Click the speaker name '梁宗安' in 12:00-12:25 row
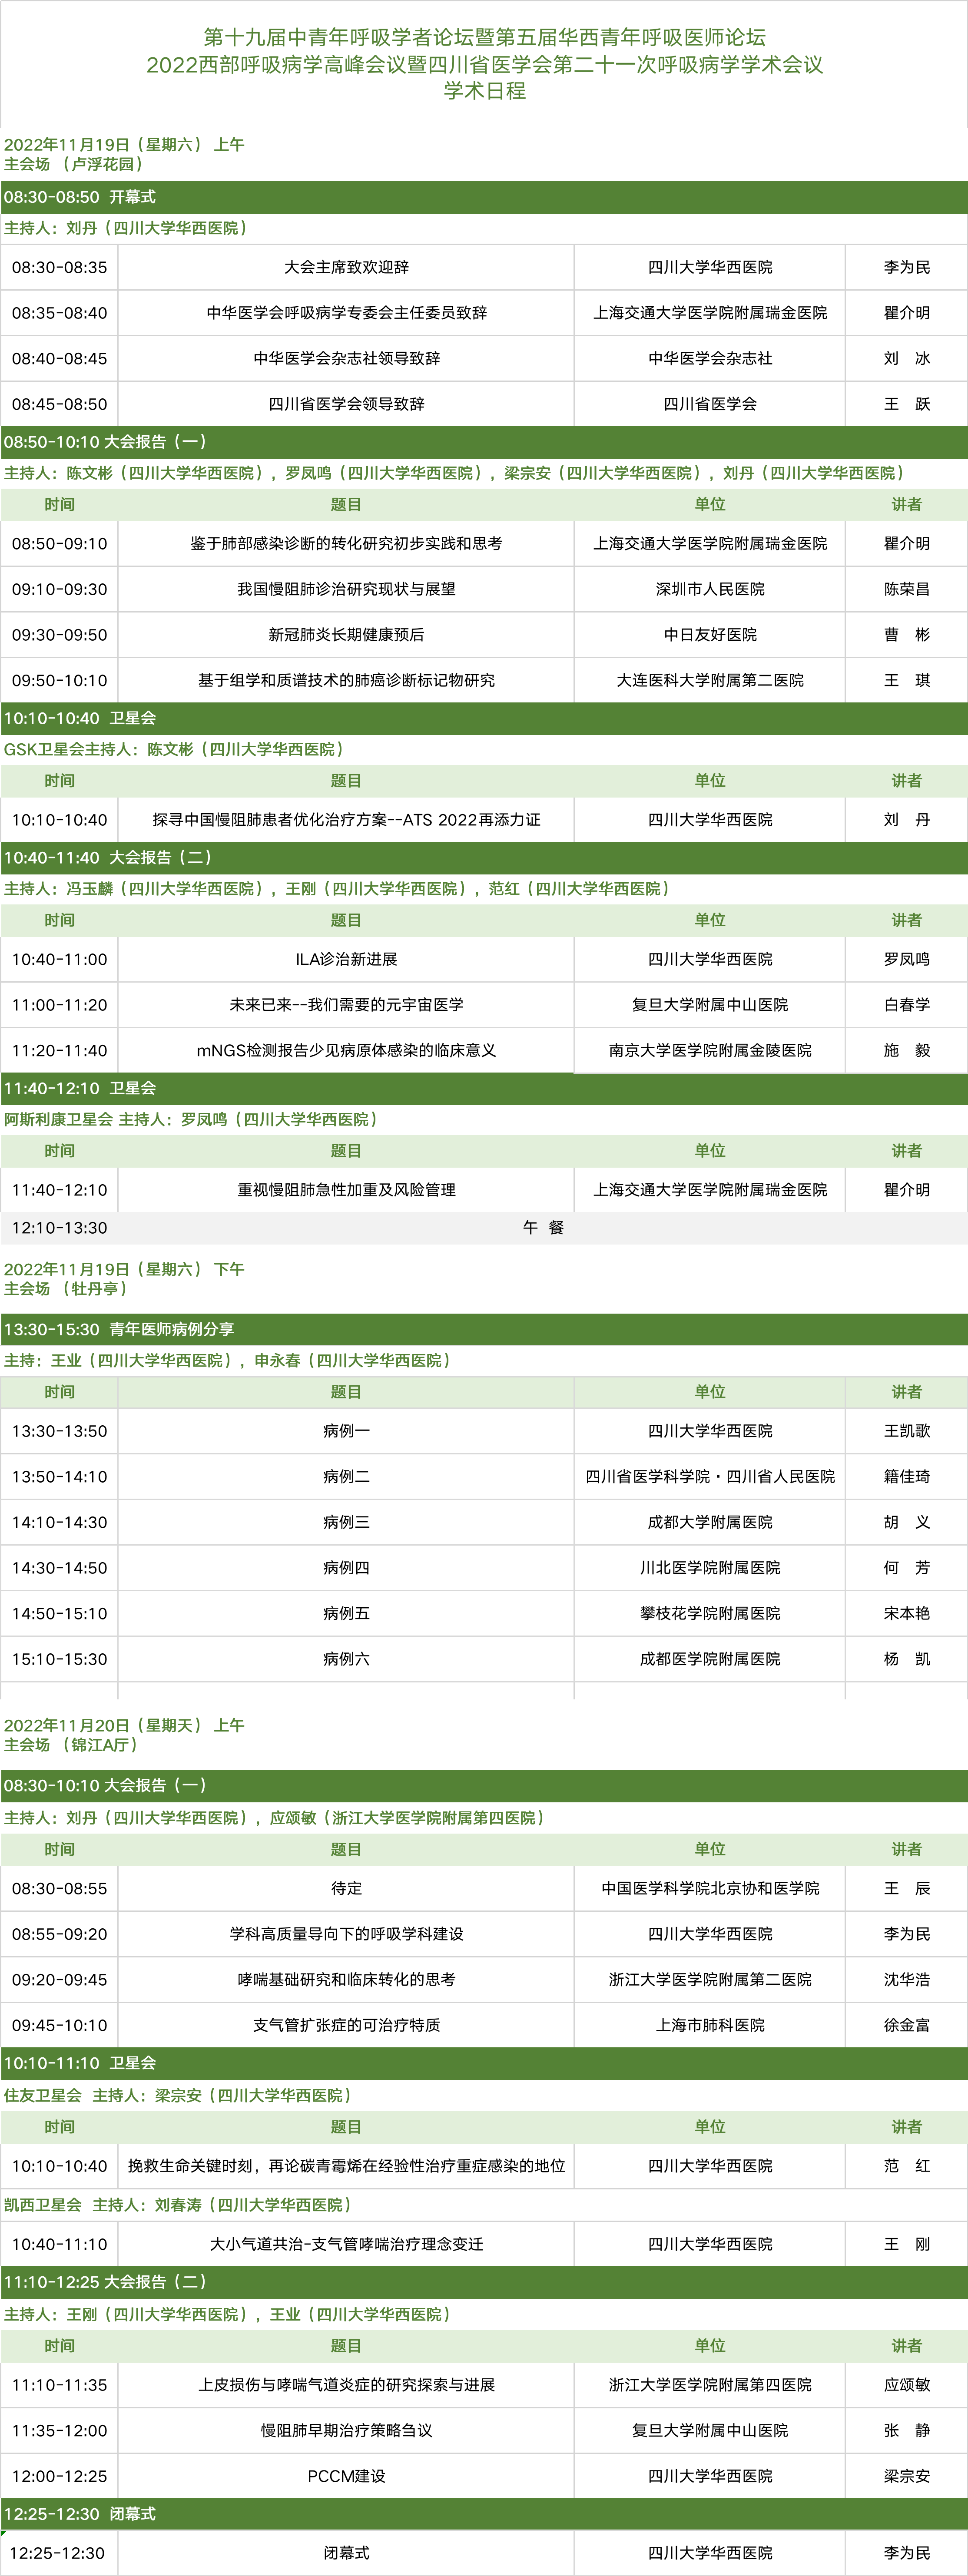Viewport: 968px width, 2576px height. (x=907, y=2477)
